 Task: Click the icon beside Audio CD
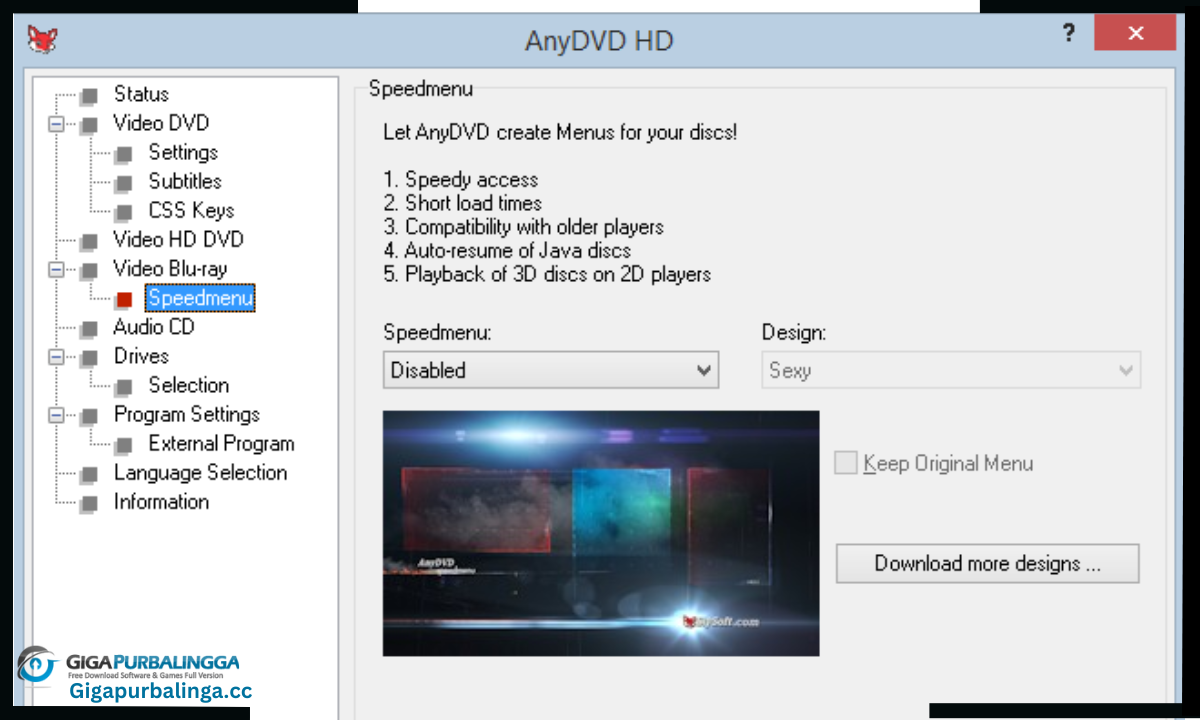pos(89,328)
